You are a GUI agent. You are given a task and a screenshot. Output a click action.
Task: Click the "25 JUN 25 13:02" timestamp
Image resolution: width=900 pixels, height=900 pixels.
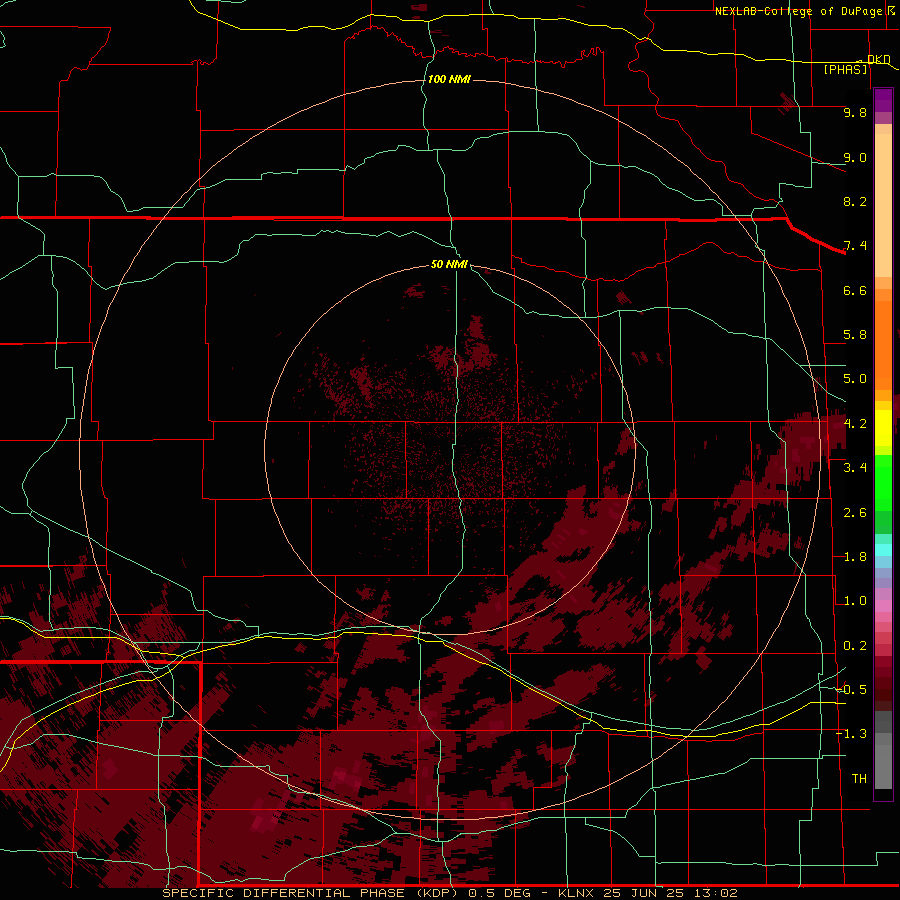pyautogui.click(x=670, y=893)
